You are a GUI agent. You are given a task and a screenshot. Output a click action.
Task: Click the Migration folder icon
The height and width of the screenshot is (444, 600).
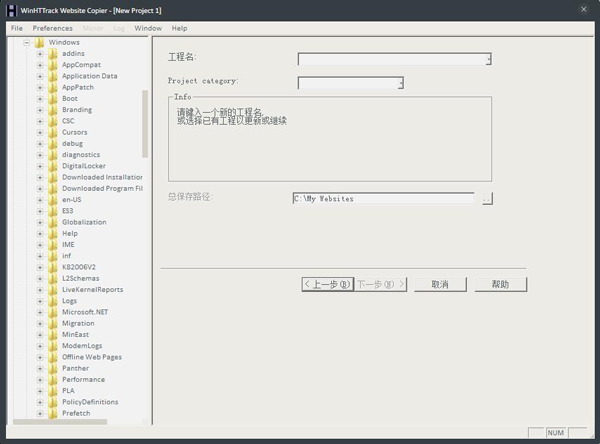[53, 323]
